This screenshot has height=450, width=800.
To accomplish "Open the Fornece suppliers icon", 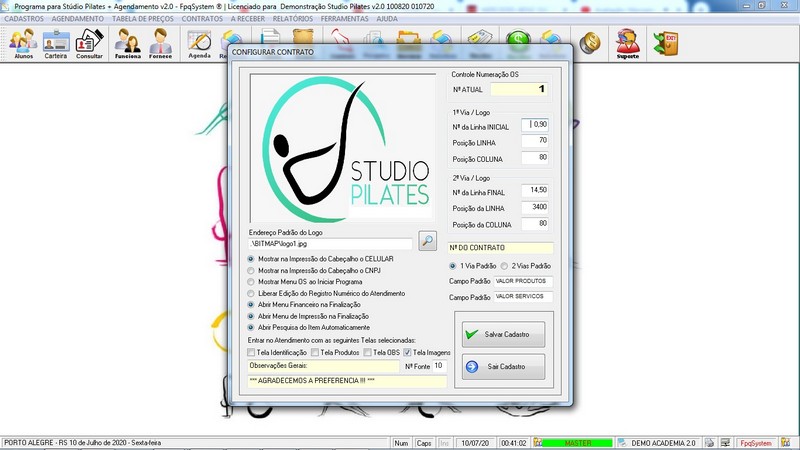I will 160,43.
